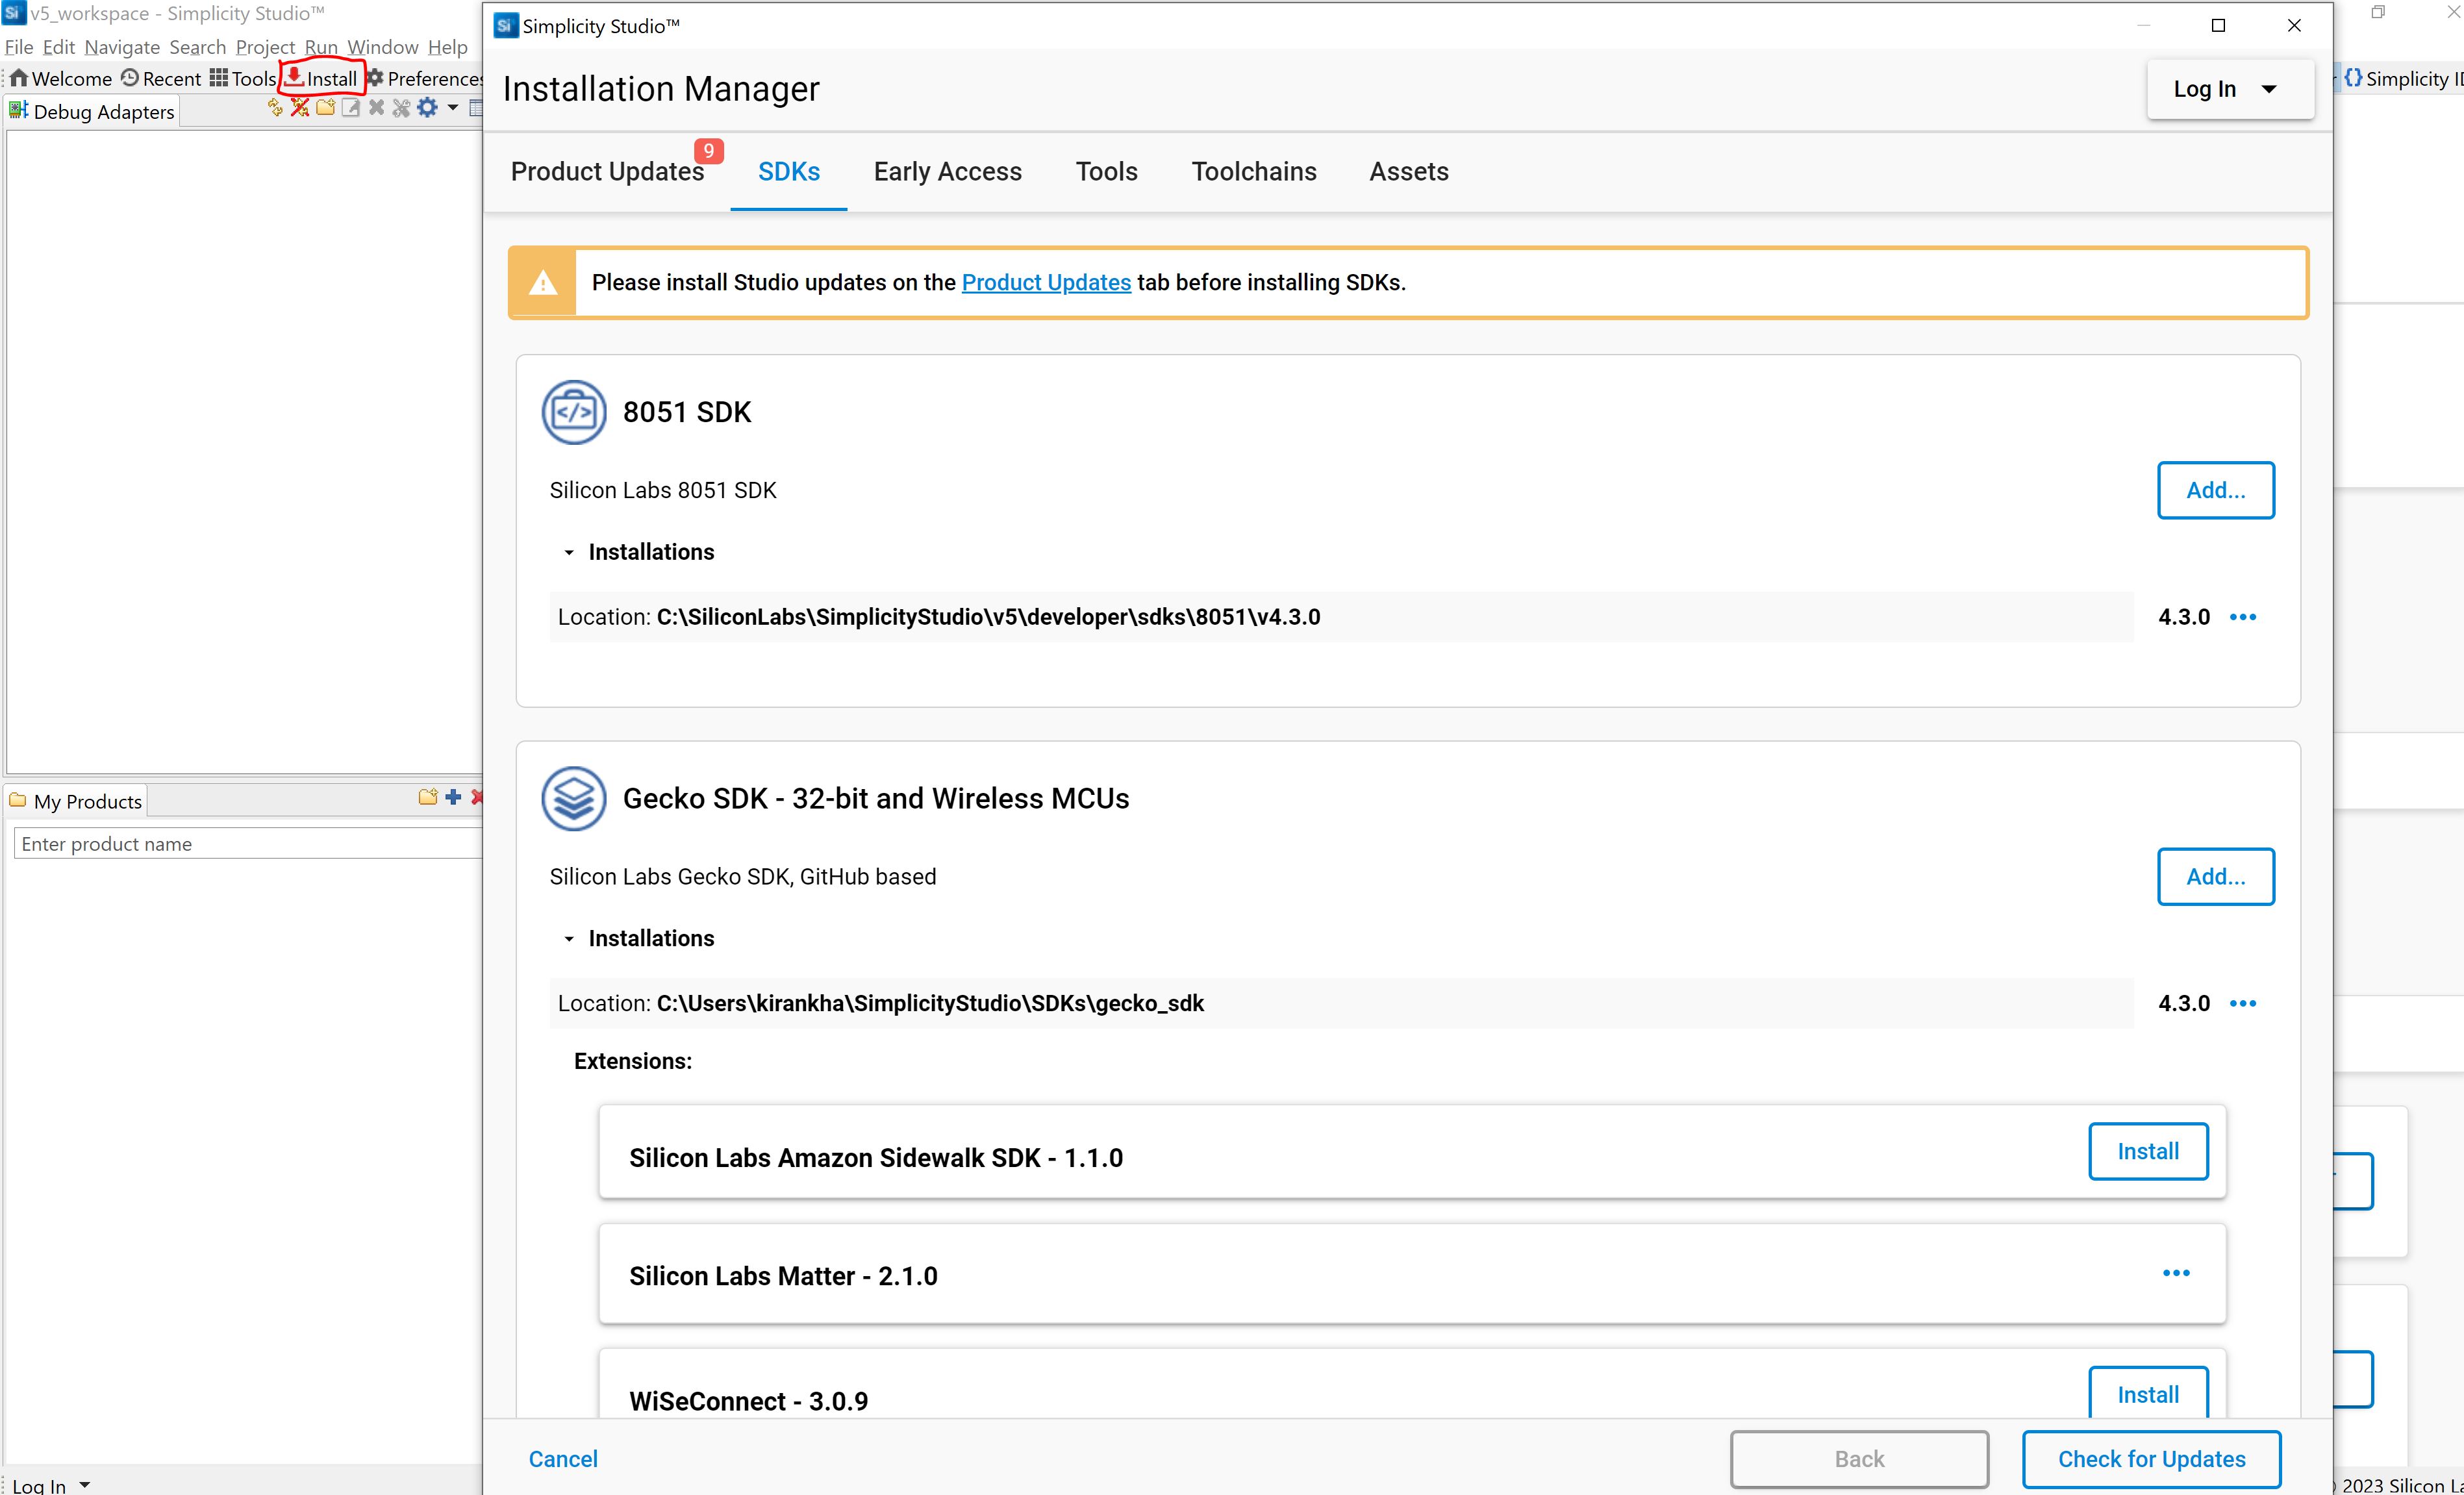Click new folder icon in My Products toolbar

pos(428,797)
